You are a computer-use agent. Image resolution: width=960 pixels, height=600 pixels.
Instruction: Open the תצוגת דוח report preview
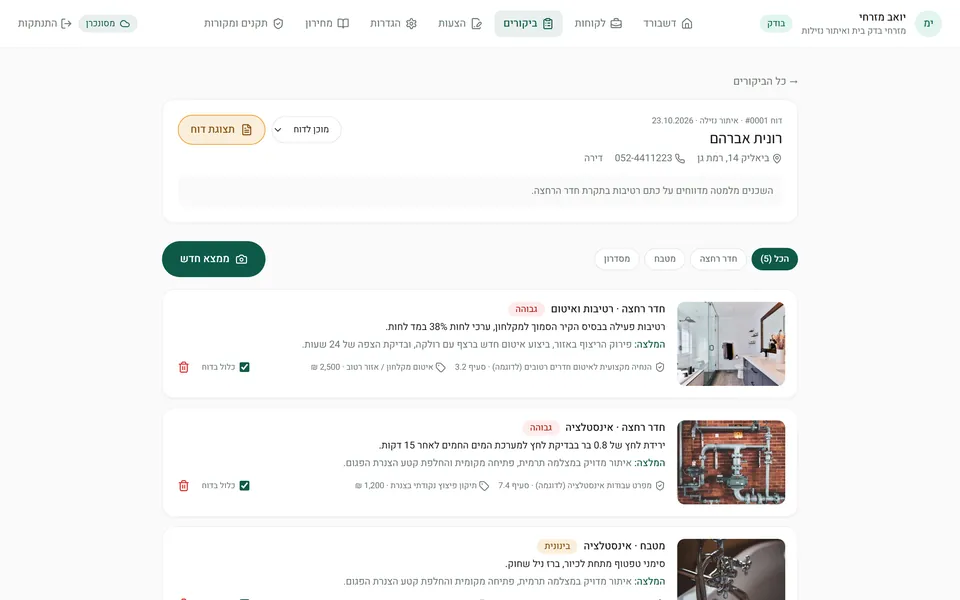[x=222, y=129]
